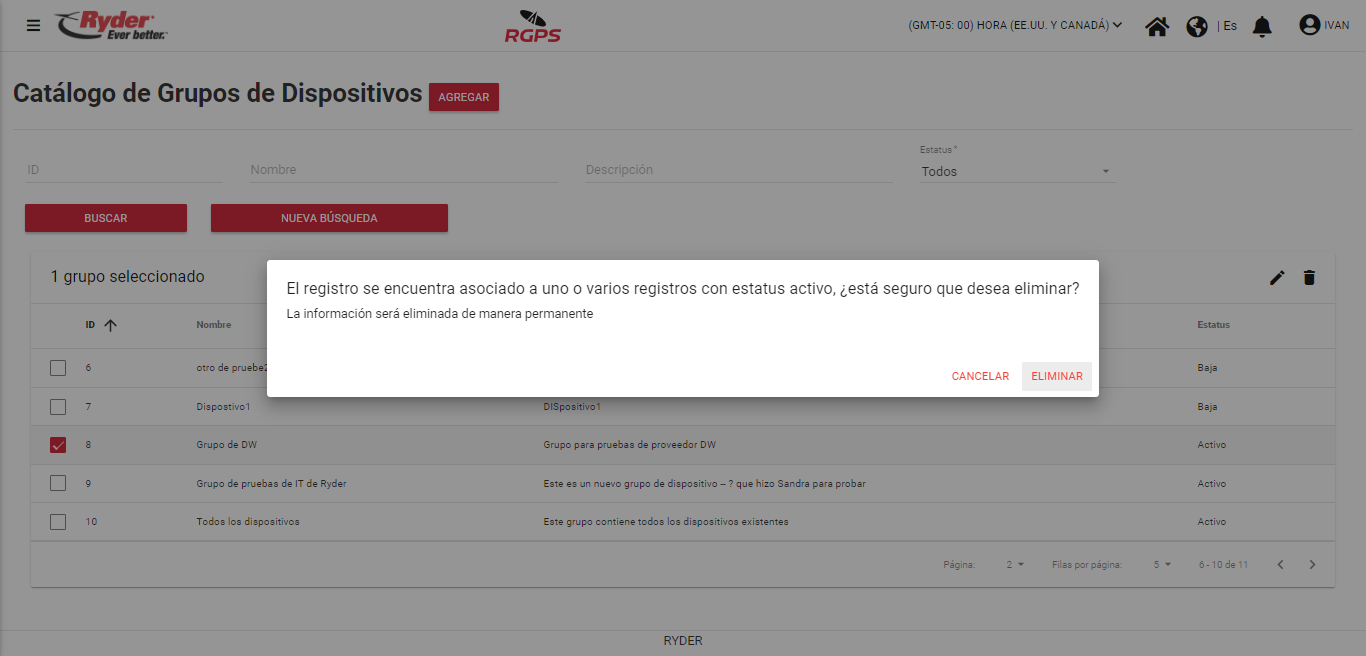Go to next page of results
1366x656 pixels.
1313,565
